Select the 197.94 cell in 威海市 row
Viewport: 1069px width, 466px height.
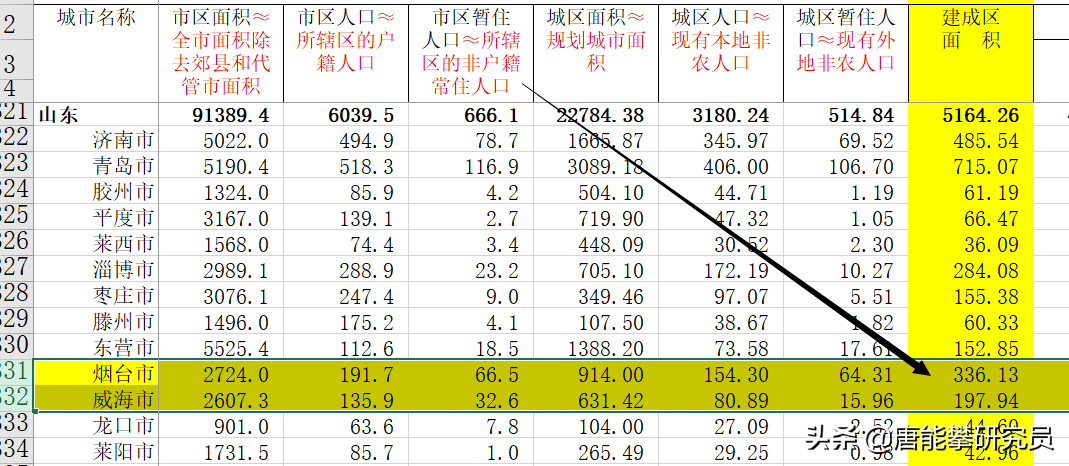[969, 399]
